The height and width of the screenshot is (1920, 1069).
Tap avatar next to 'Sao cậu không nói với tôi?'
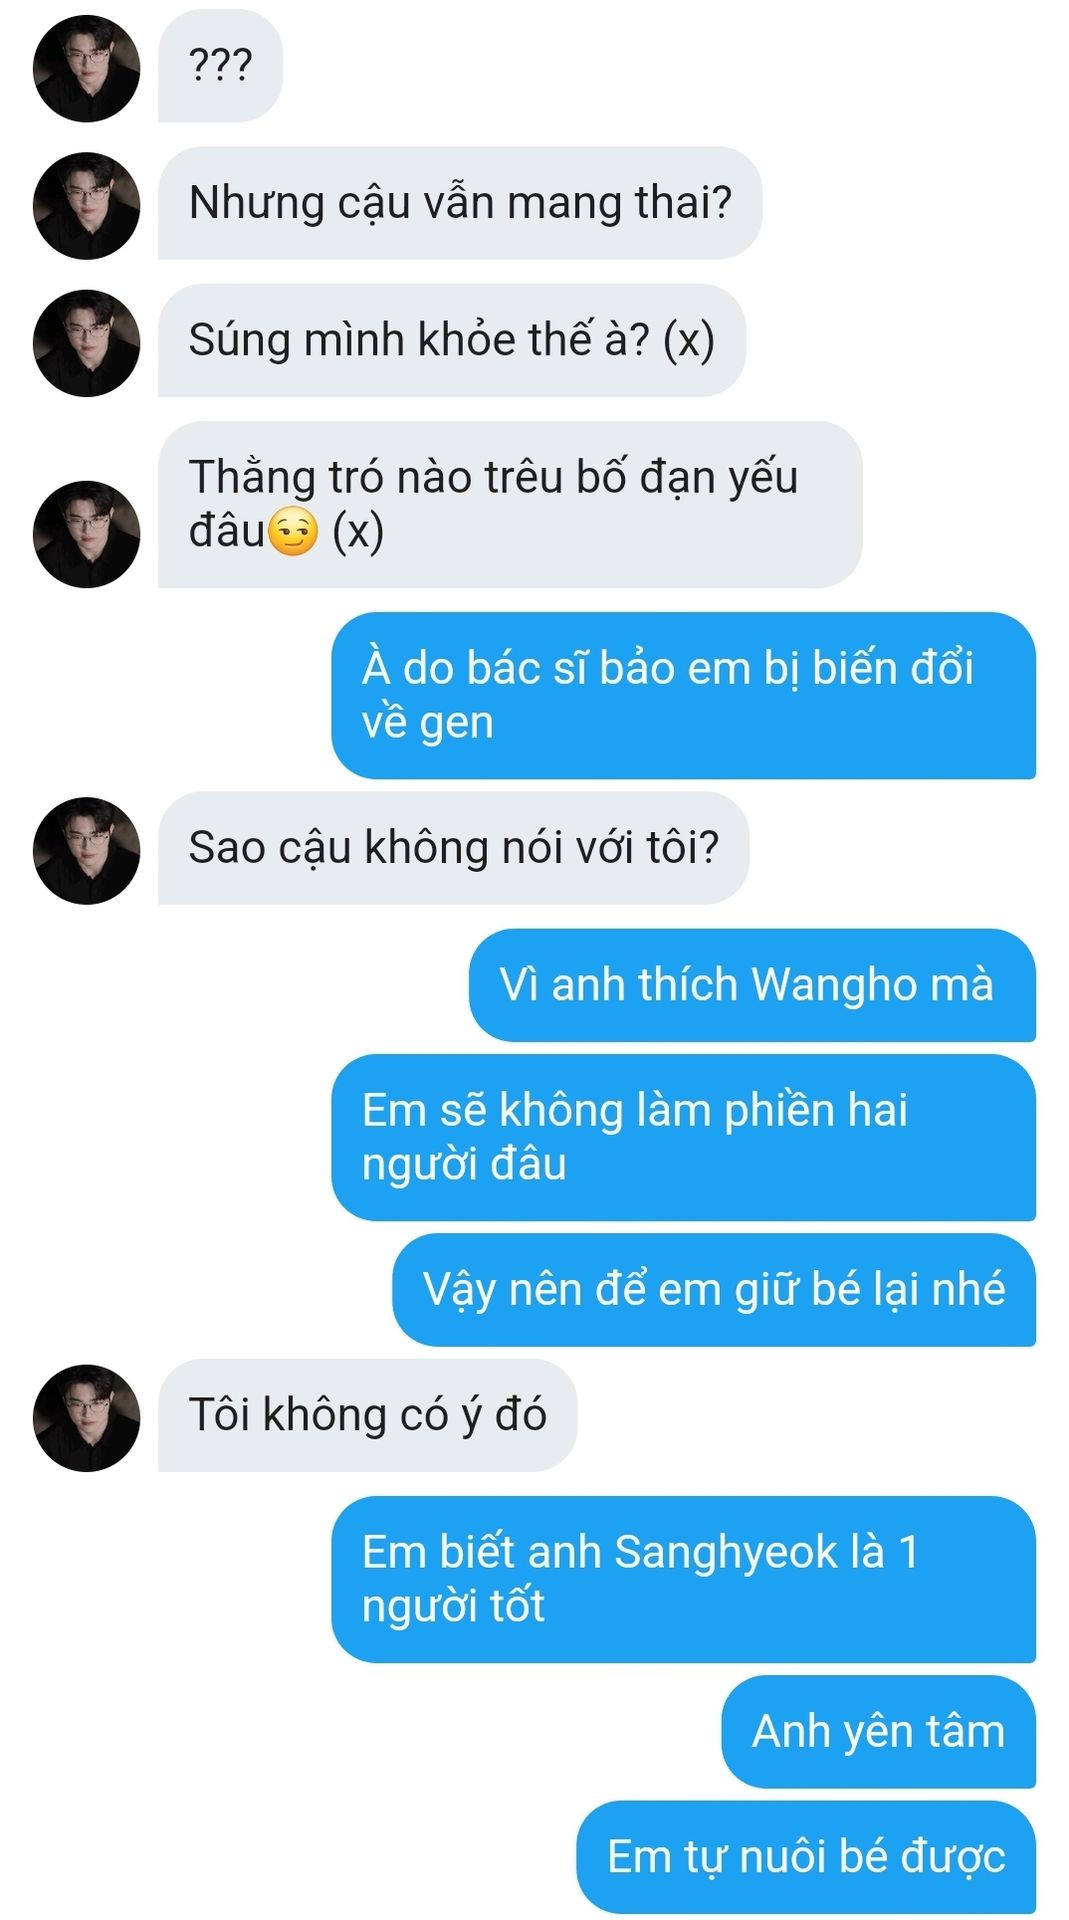coord(86,851)
